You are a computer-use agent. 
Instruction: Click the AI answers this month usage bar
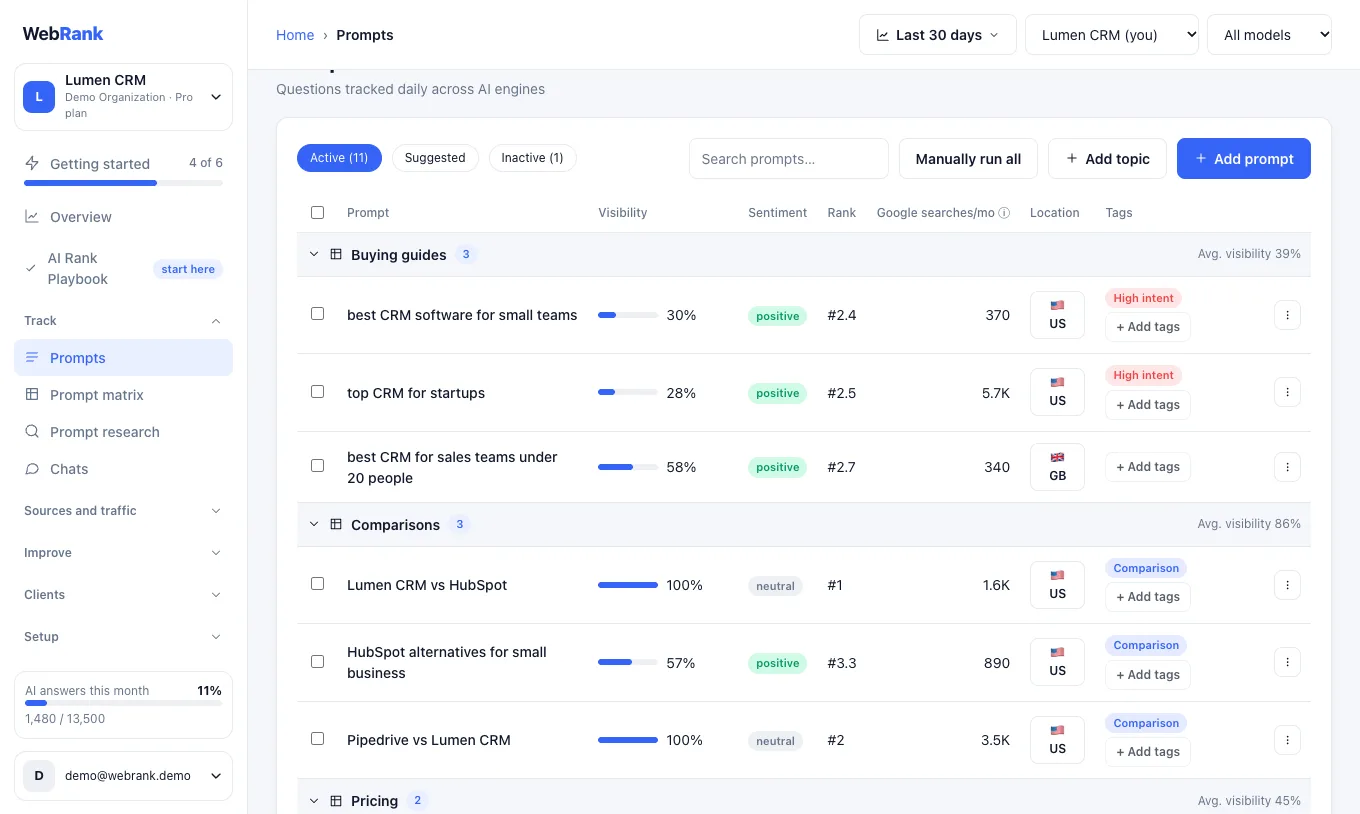(123, 703)
